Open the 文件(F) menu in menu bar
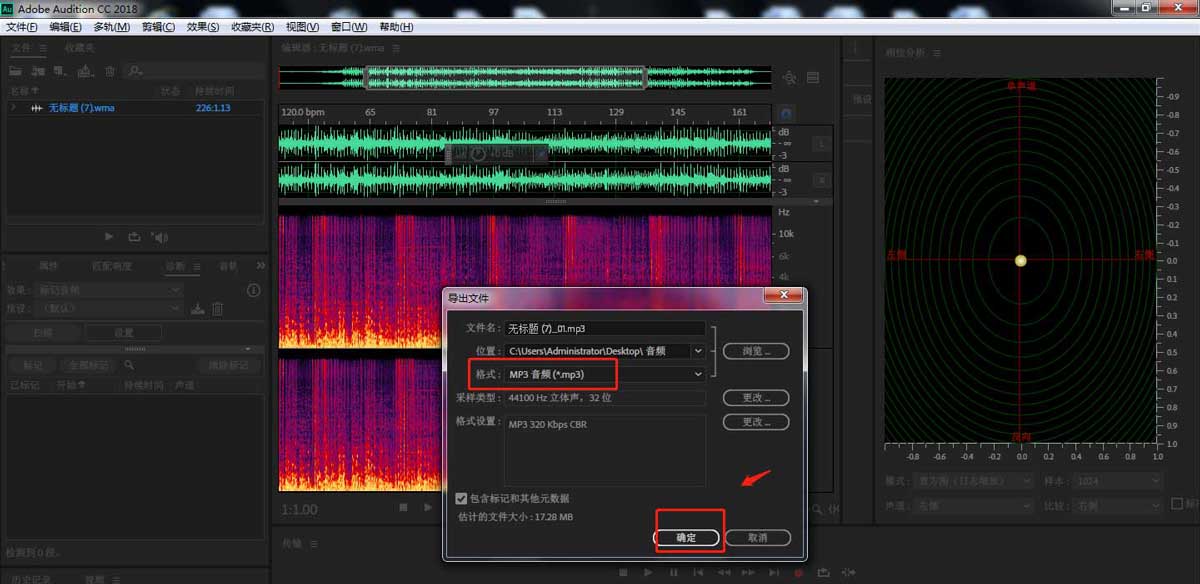The width and height of the screenshot is (1200, 584). [22, 27]
